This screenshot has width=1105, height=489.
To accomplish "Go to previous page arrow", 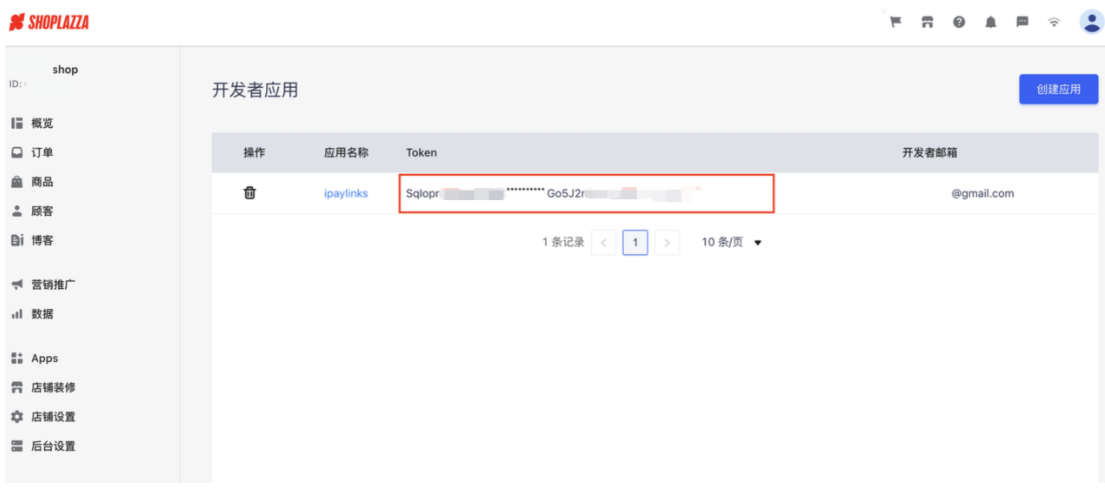I will 603,242.
